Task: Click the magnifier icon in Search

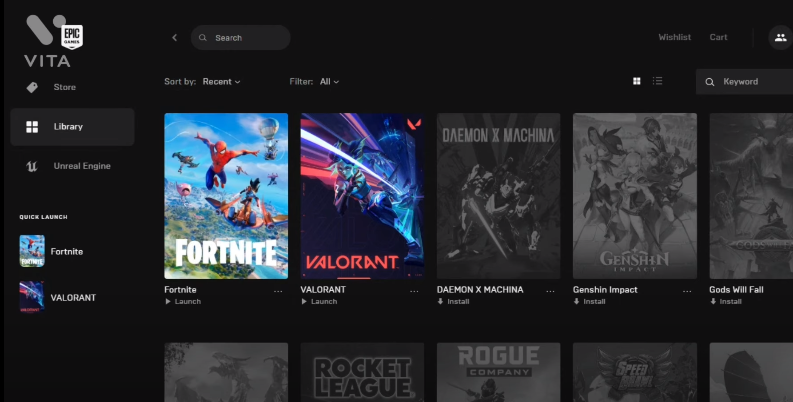Action: (x=203, y=37)
